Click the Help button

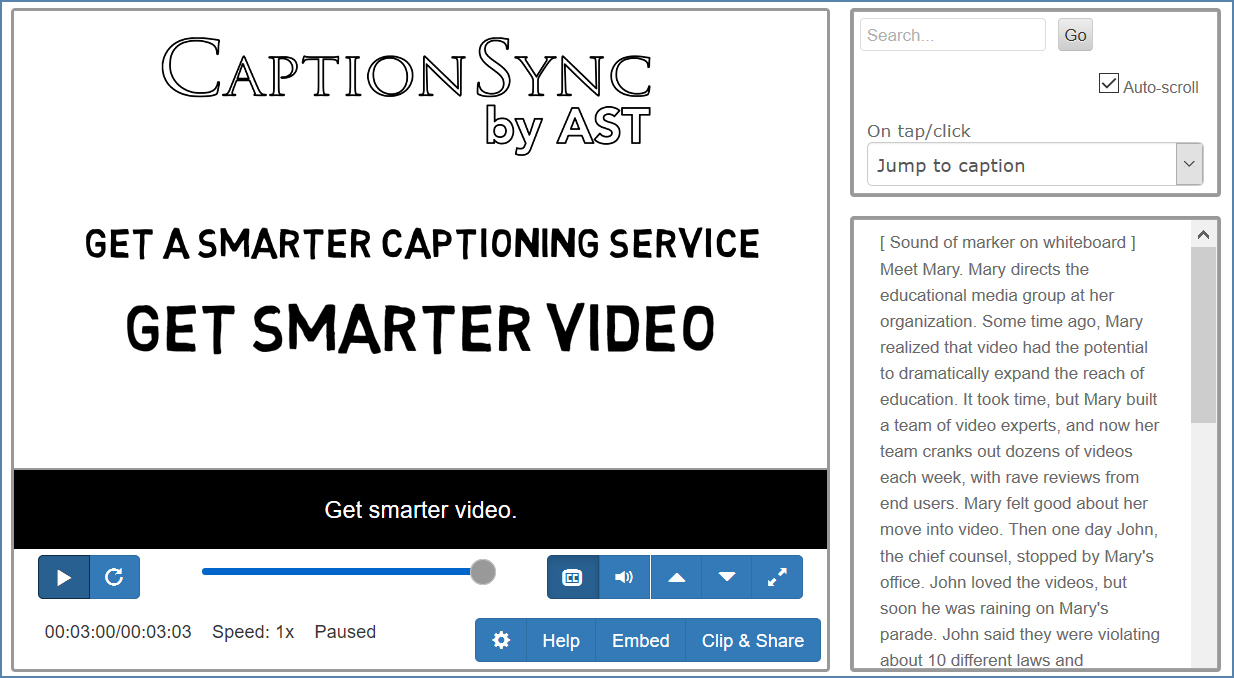click(x=561, y=640)
